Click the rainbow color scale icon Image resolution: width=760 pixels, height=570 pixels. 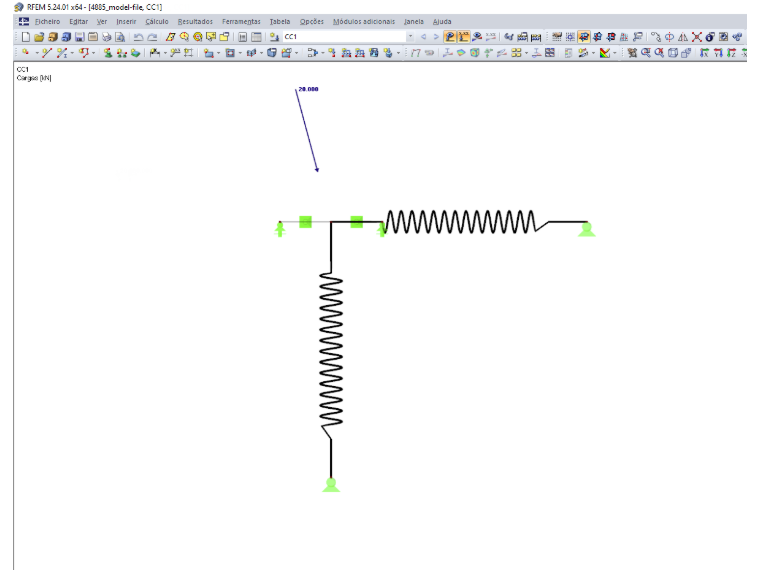pos(604,53)
